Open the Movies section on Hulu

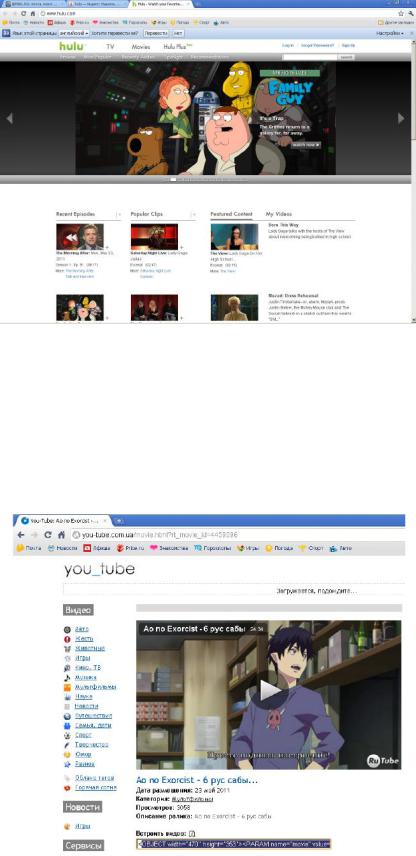tap(141, 47)
